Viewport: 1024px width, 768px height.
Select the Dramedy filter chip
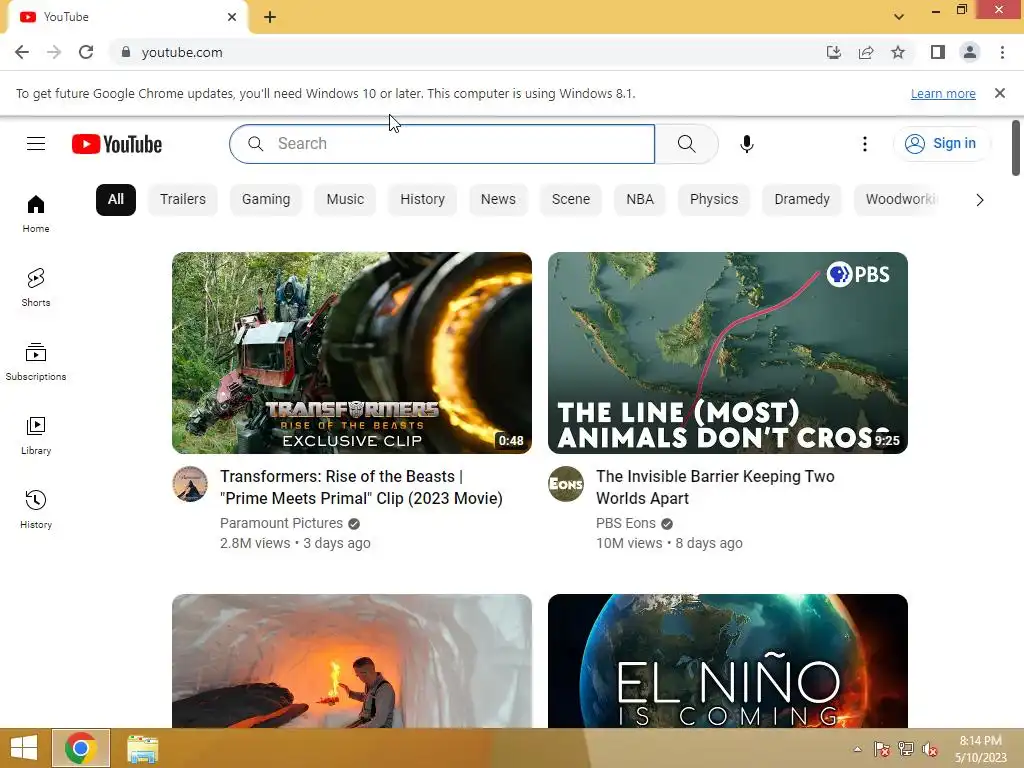click(x=802, y=199)
